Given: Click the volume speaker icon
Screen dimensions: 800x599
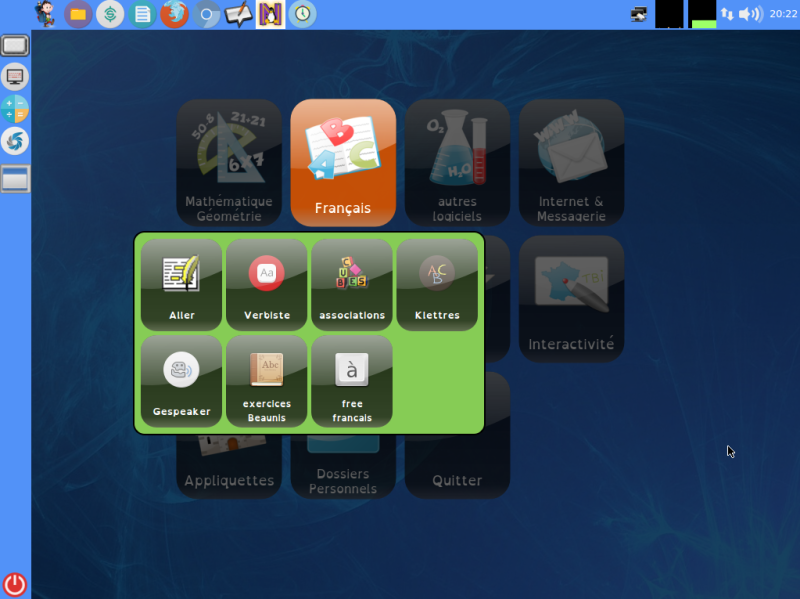Looking at the screenshot, I should [751, 14].
